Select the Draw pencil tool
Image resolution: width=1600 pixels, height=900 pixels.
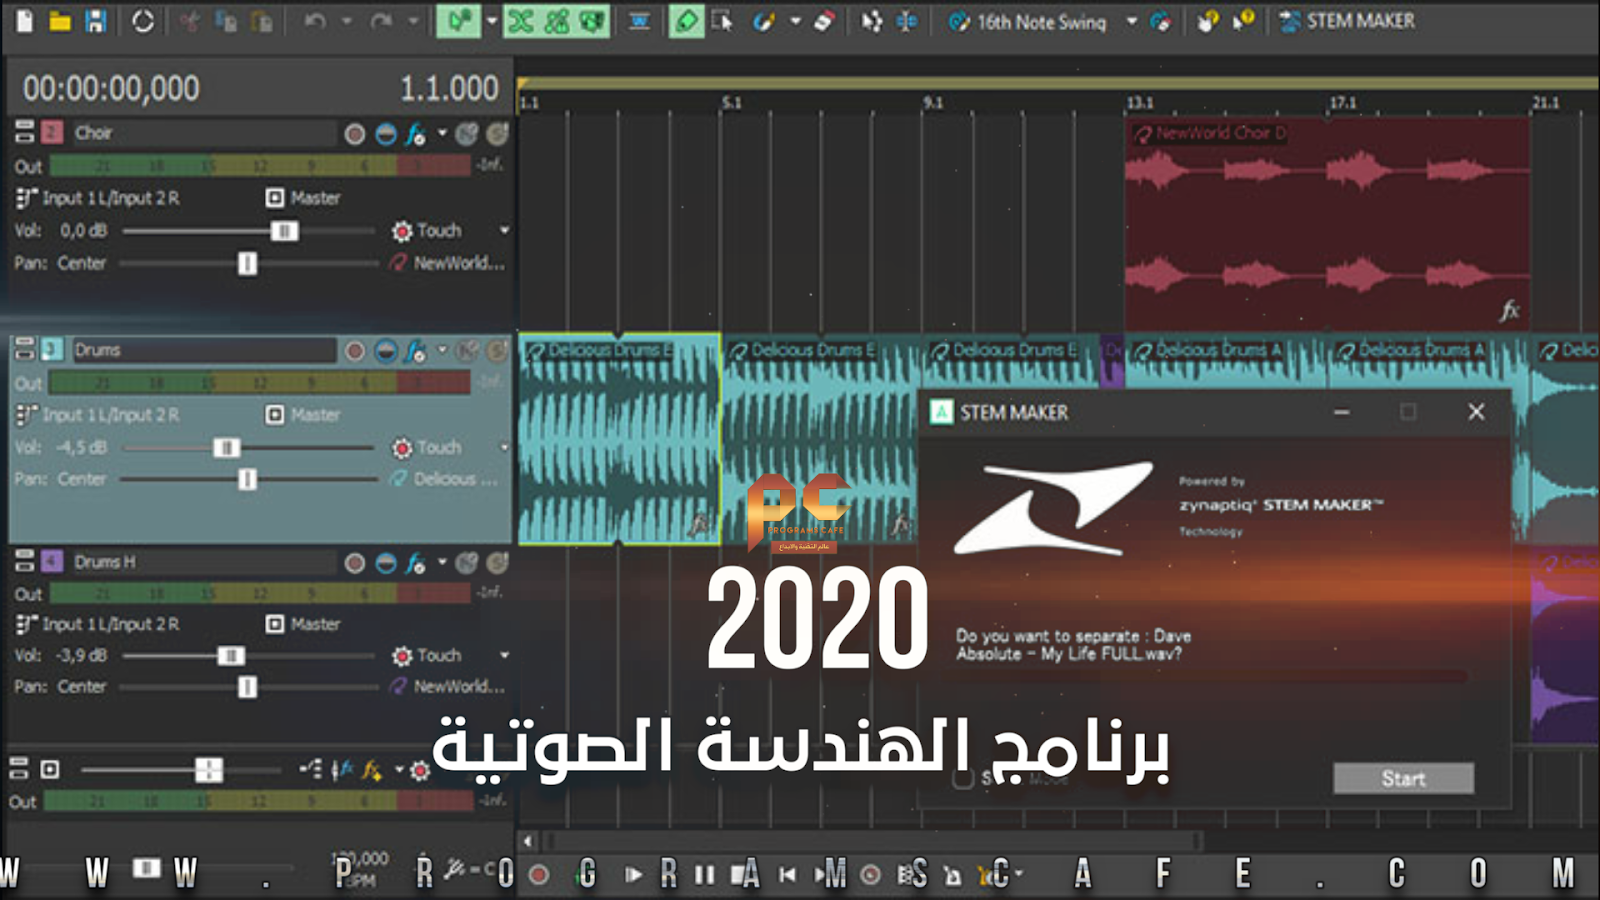(686, 21)
